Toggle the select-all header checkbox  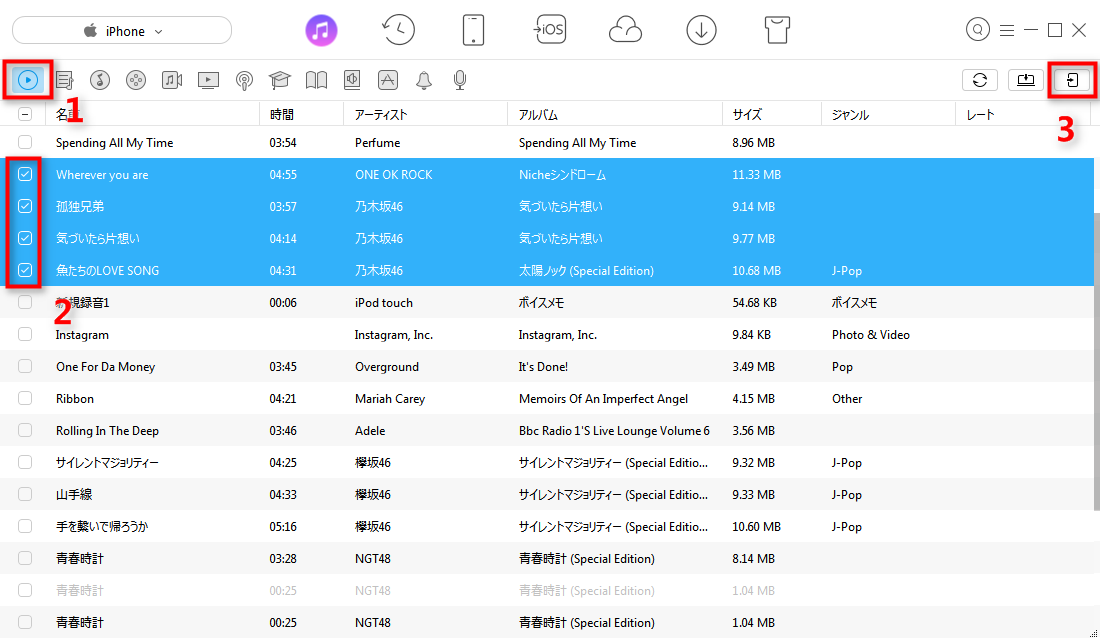[x=25, y=114]
